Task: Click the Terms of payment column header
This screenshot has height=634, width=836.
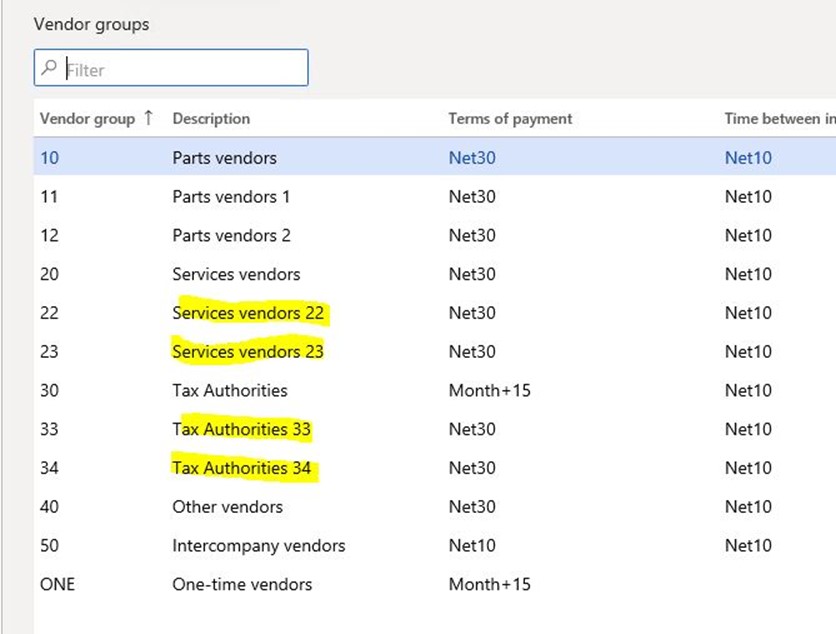Action: click(x=510, y=118)
